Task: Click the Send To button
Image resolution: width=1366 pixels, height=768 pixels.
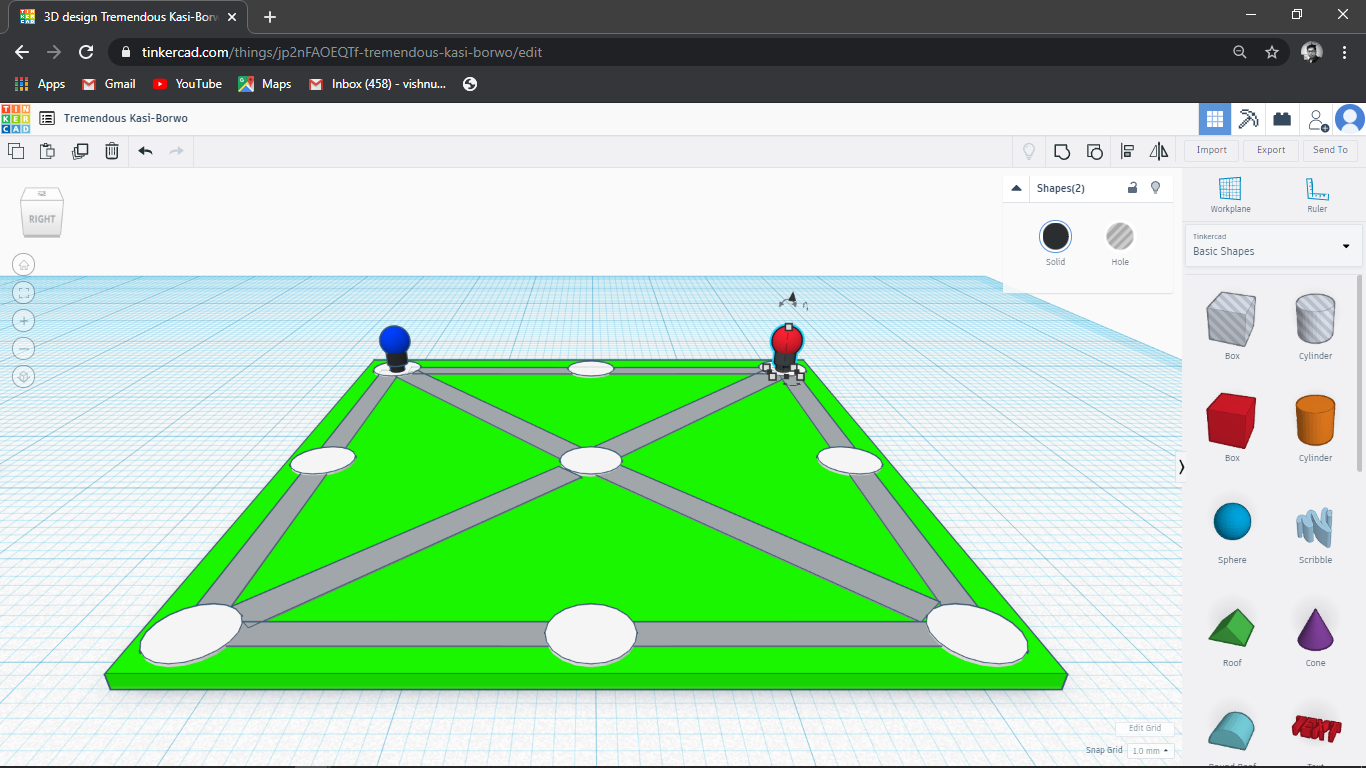Action: (x=1330, y=150)
